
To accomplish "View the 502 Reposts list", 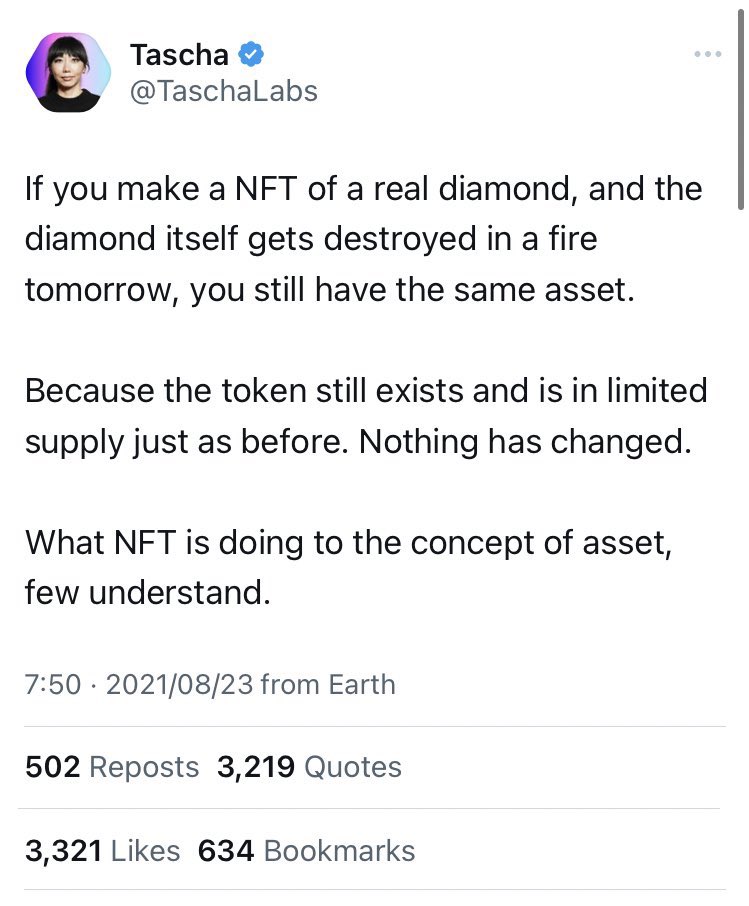I will tap(112, 767).
